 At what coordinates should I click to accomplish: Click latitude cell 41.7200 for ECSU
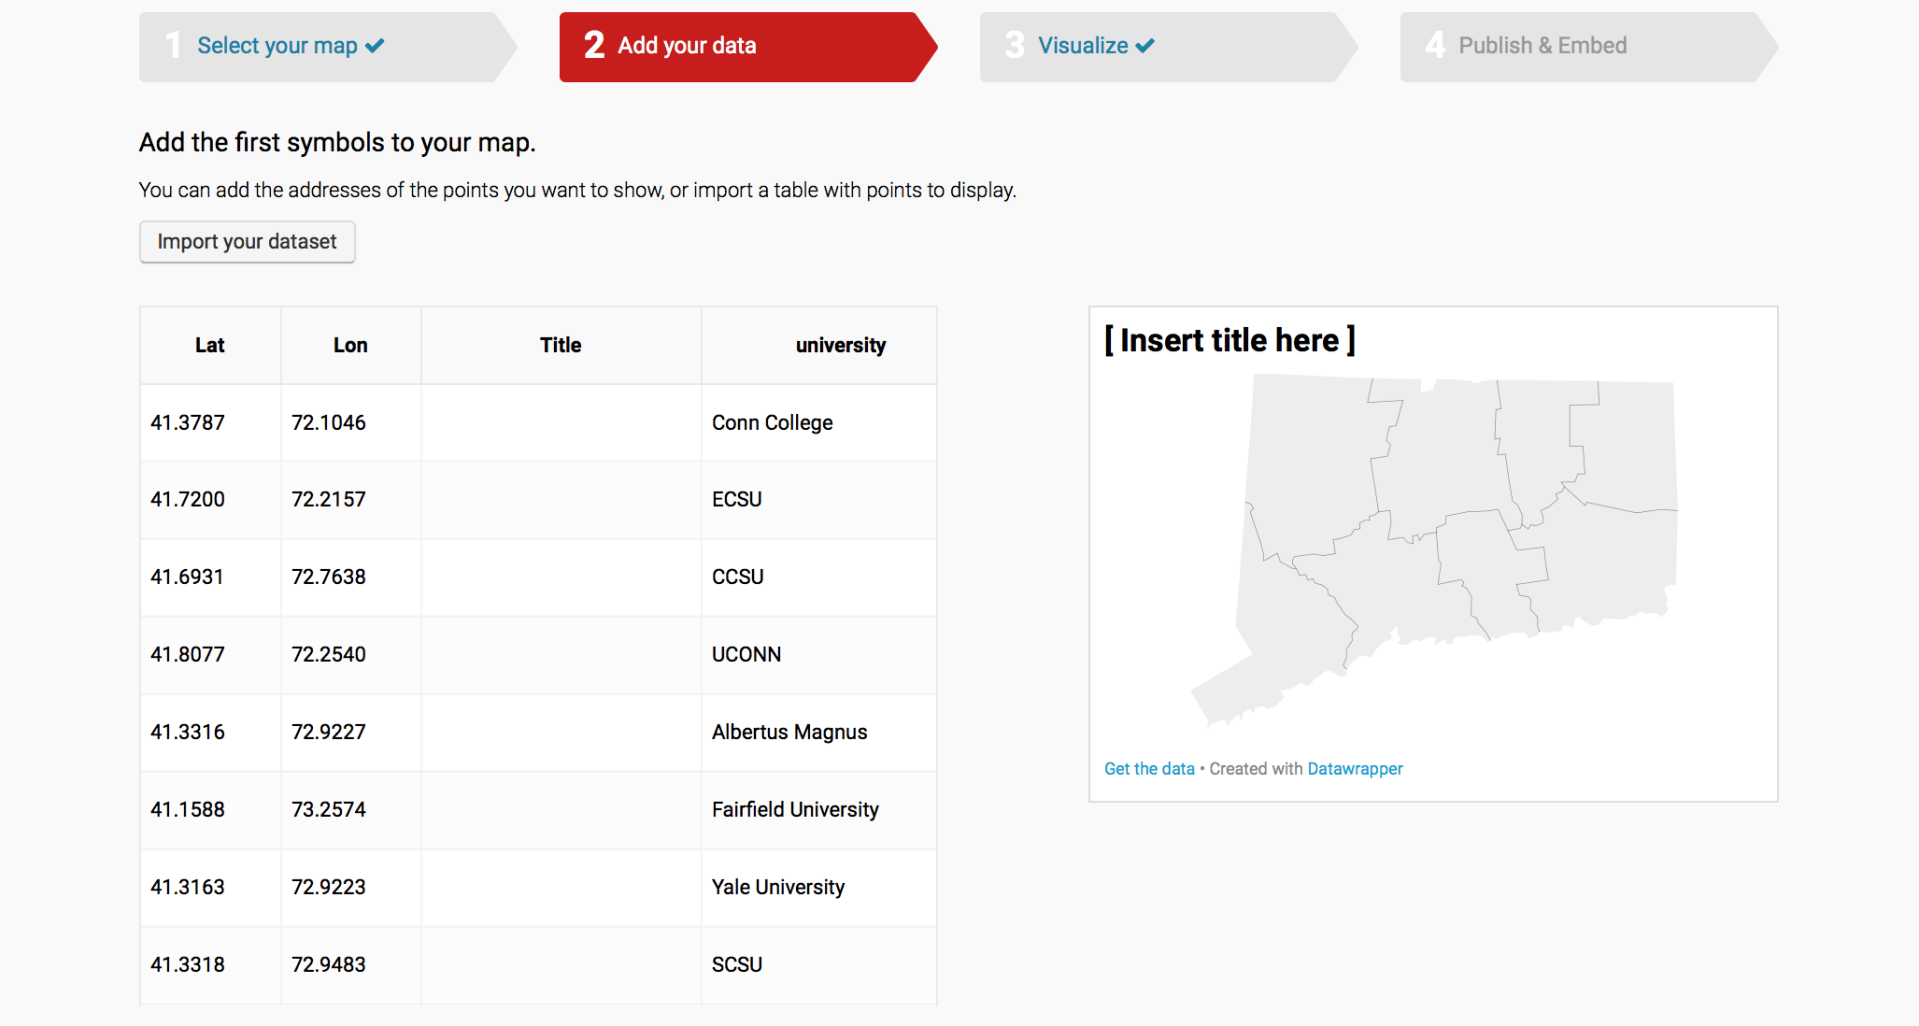[x=188, y=500]
